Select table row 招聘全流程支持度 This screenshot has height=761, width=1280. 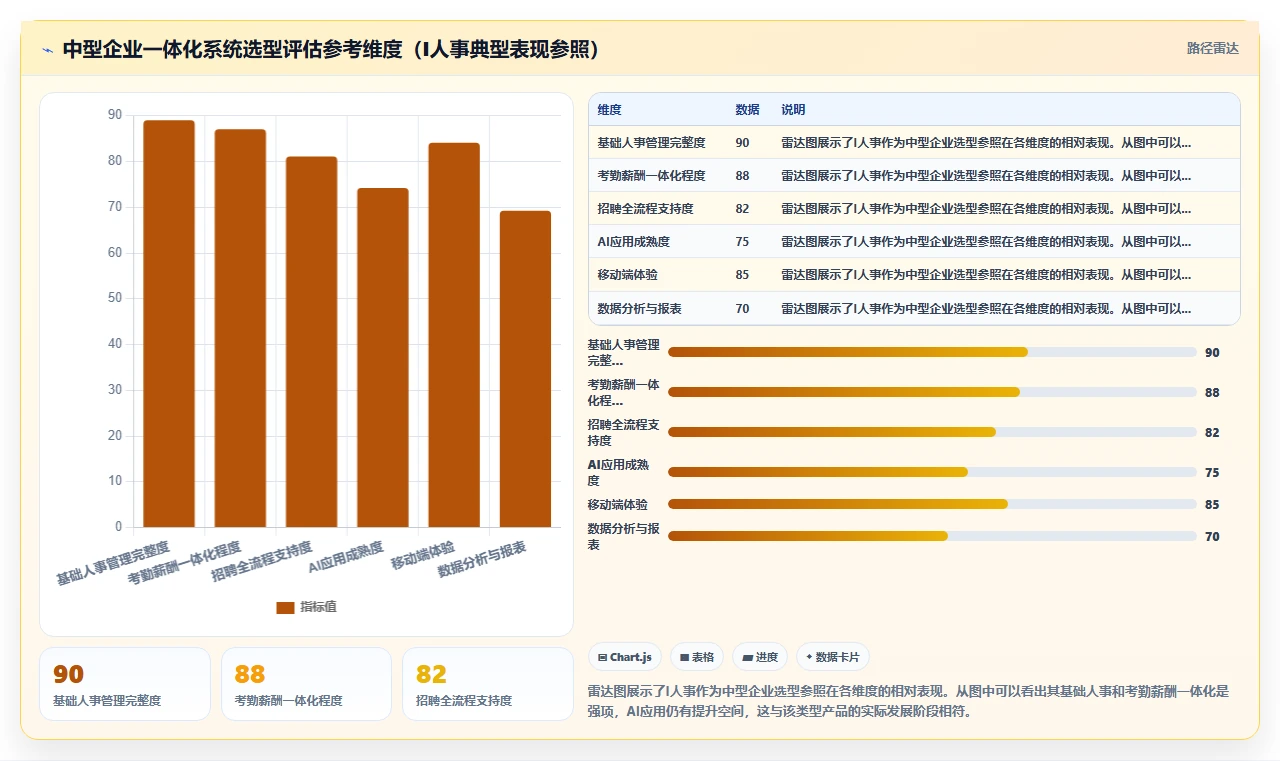914,208
